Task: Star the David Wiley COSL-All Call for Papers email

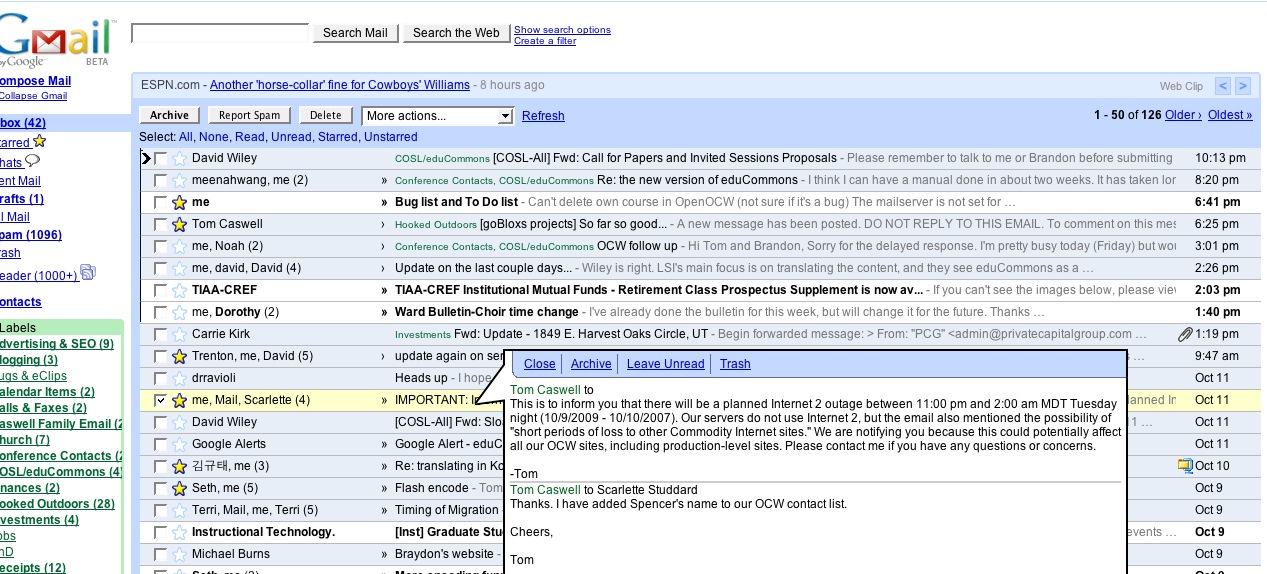Action: (x=179, y=158)
